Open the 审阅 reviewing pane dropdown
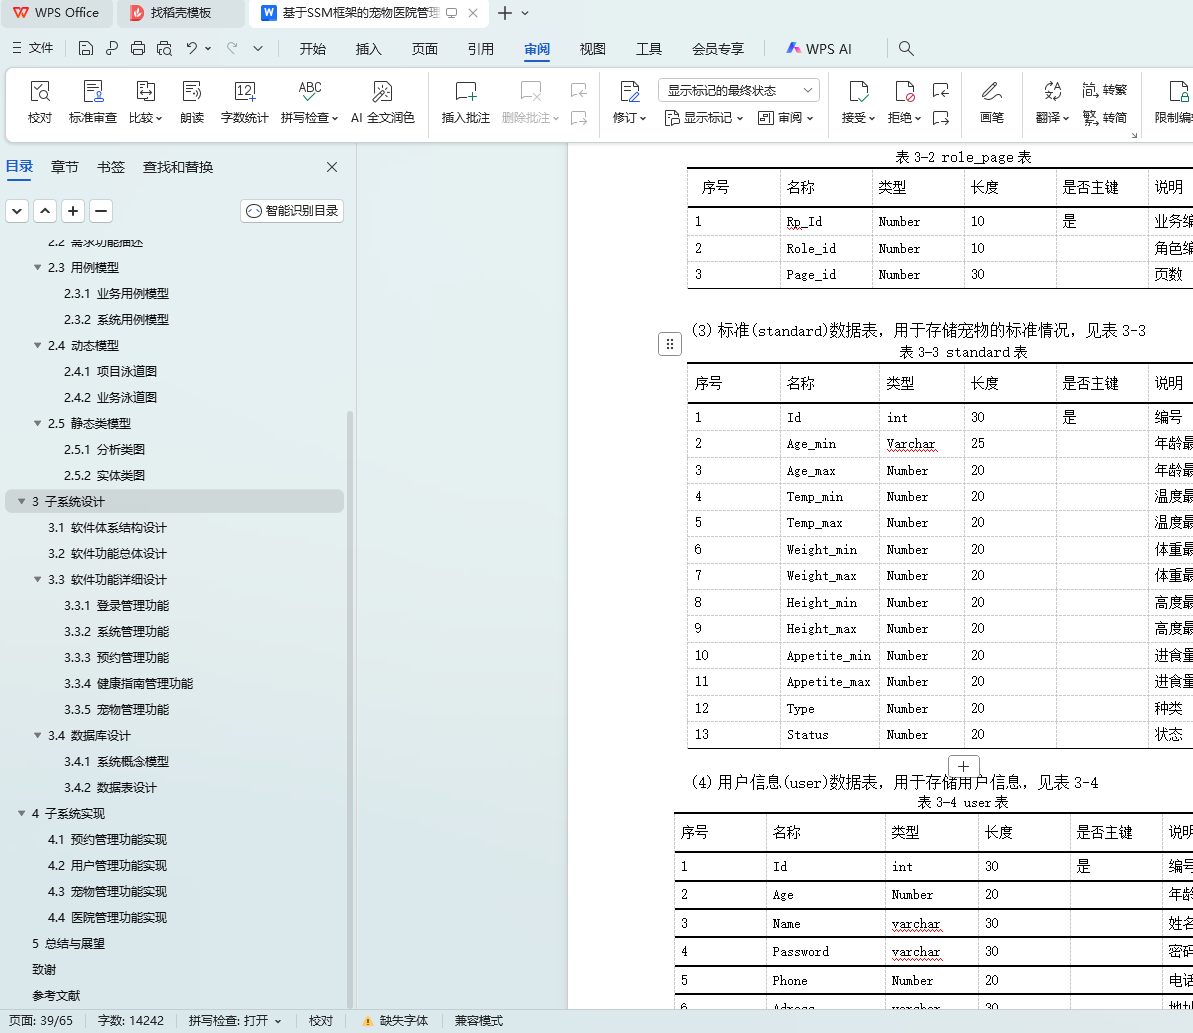 [x=786, y=118]
